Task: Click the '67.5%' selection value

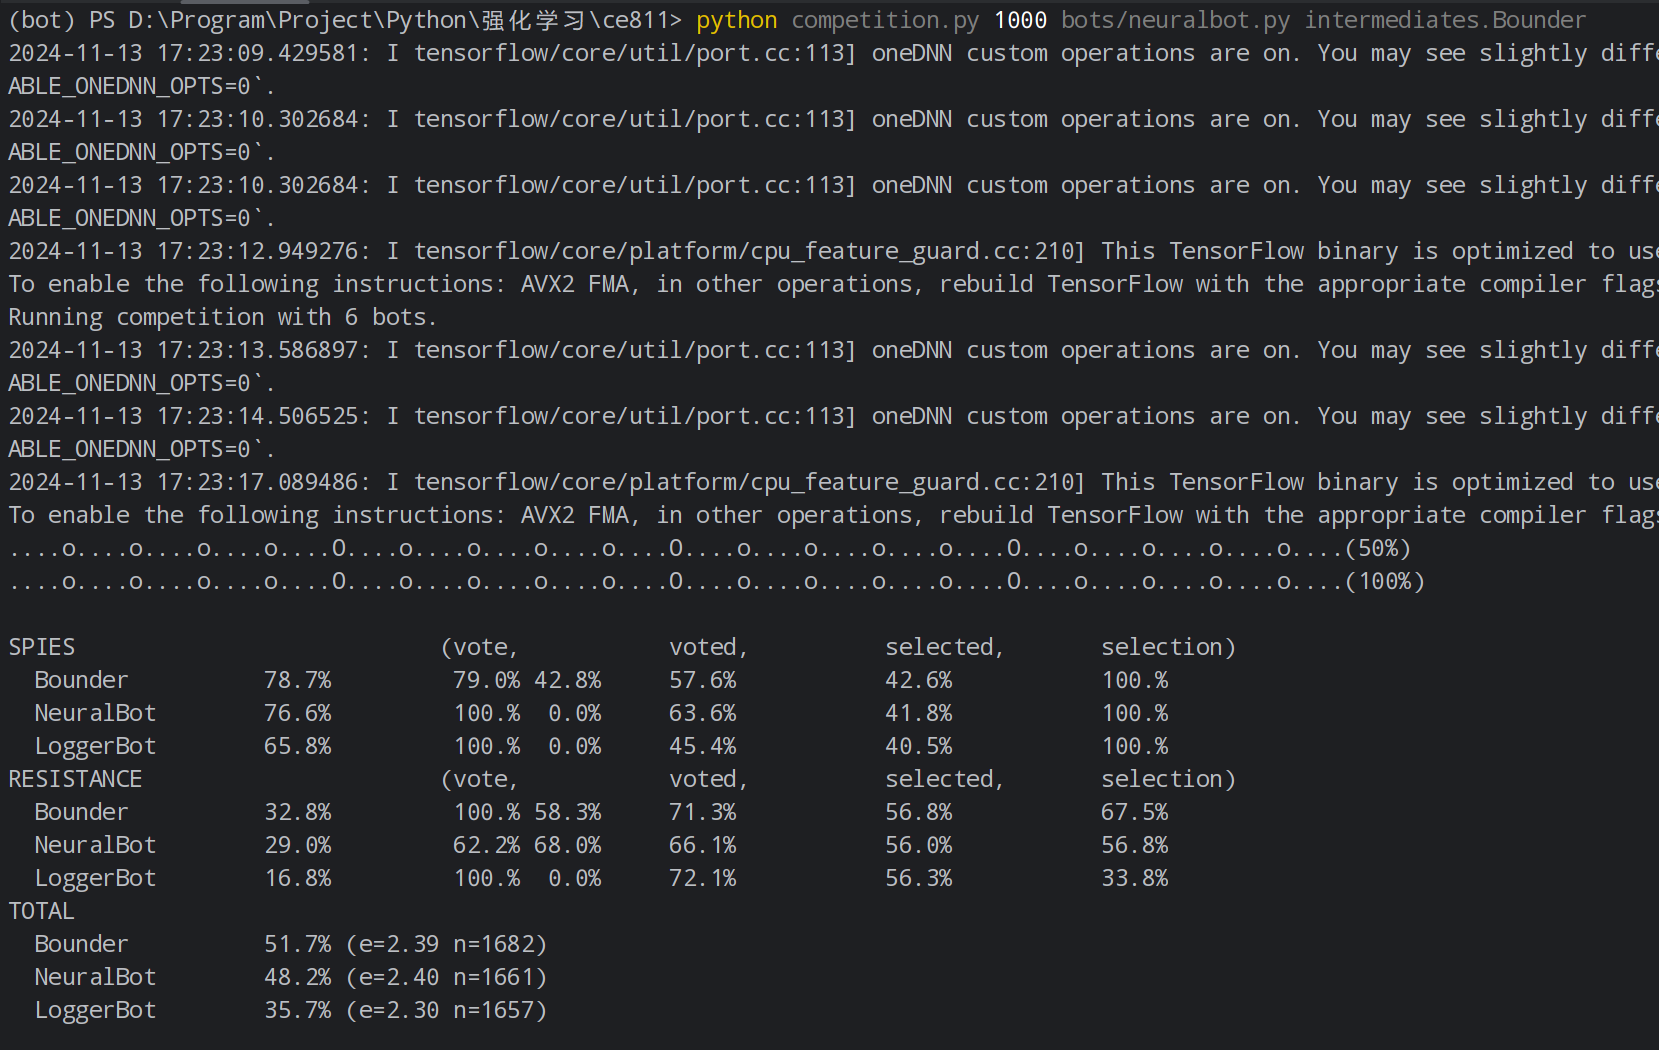Action: pyautogui.click(x=1135, y=812)
